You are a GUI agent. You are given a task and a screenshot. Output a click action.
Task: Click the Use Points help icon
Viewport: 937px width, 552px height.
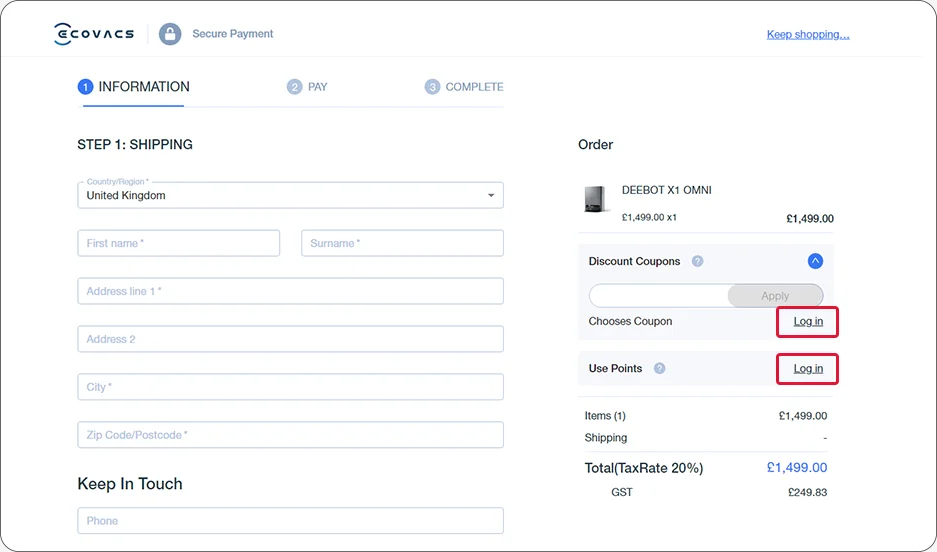click(x=659, y=368)
